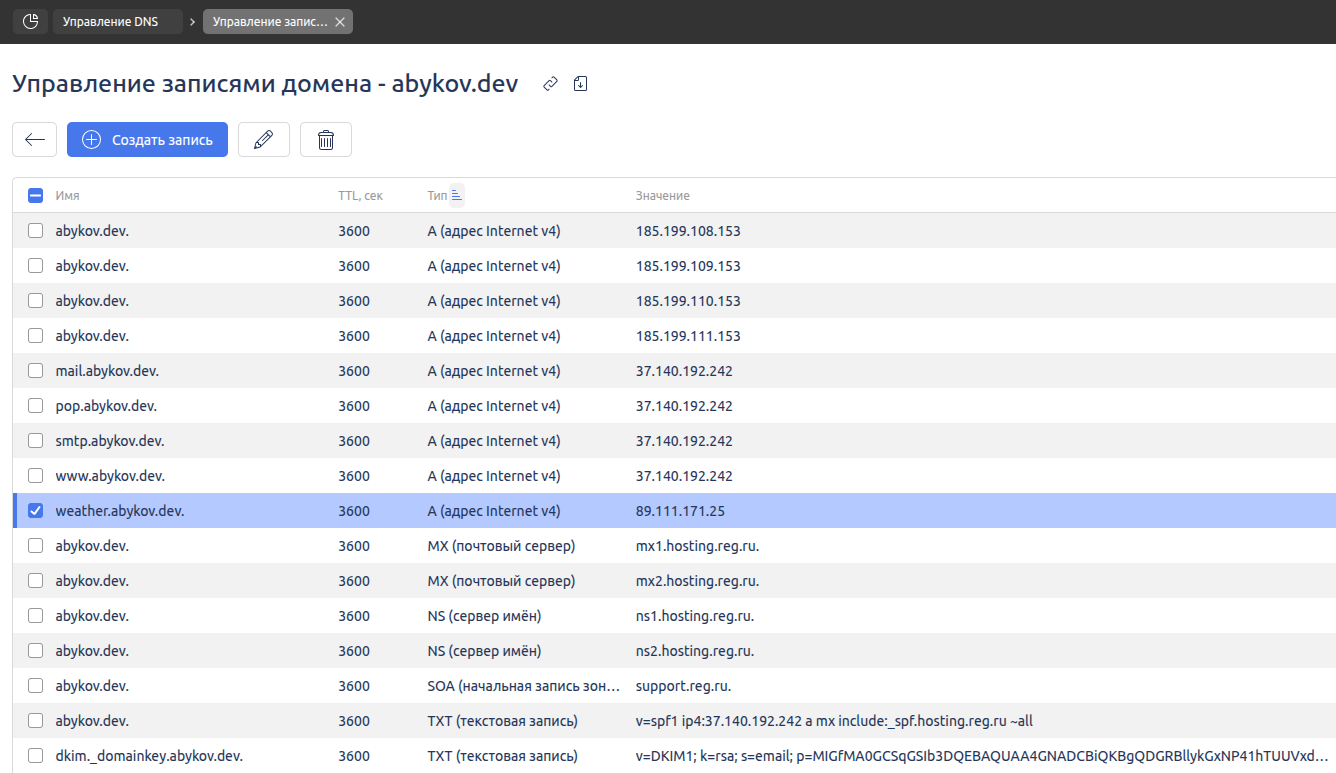Check the dkim._domainkey.abykov.dev. row checkbox
1336x773 pixels.
point(35,756)
